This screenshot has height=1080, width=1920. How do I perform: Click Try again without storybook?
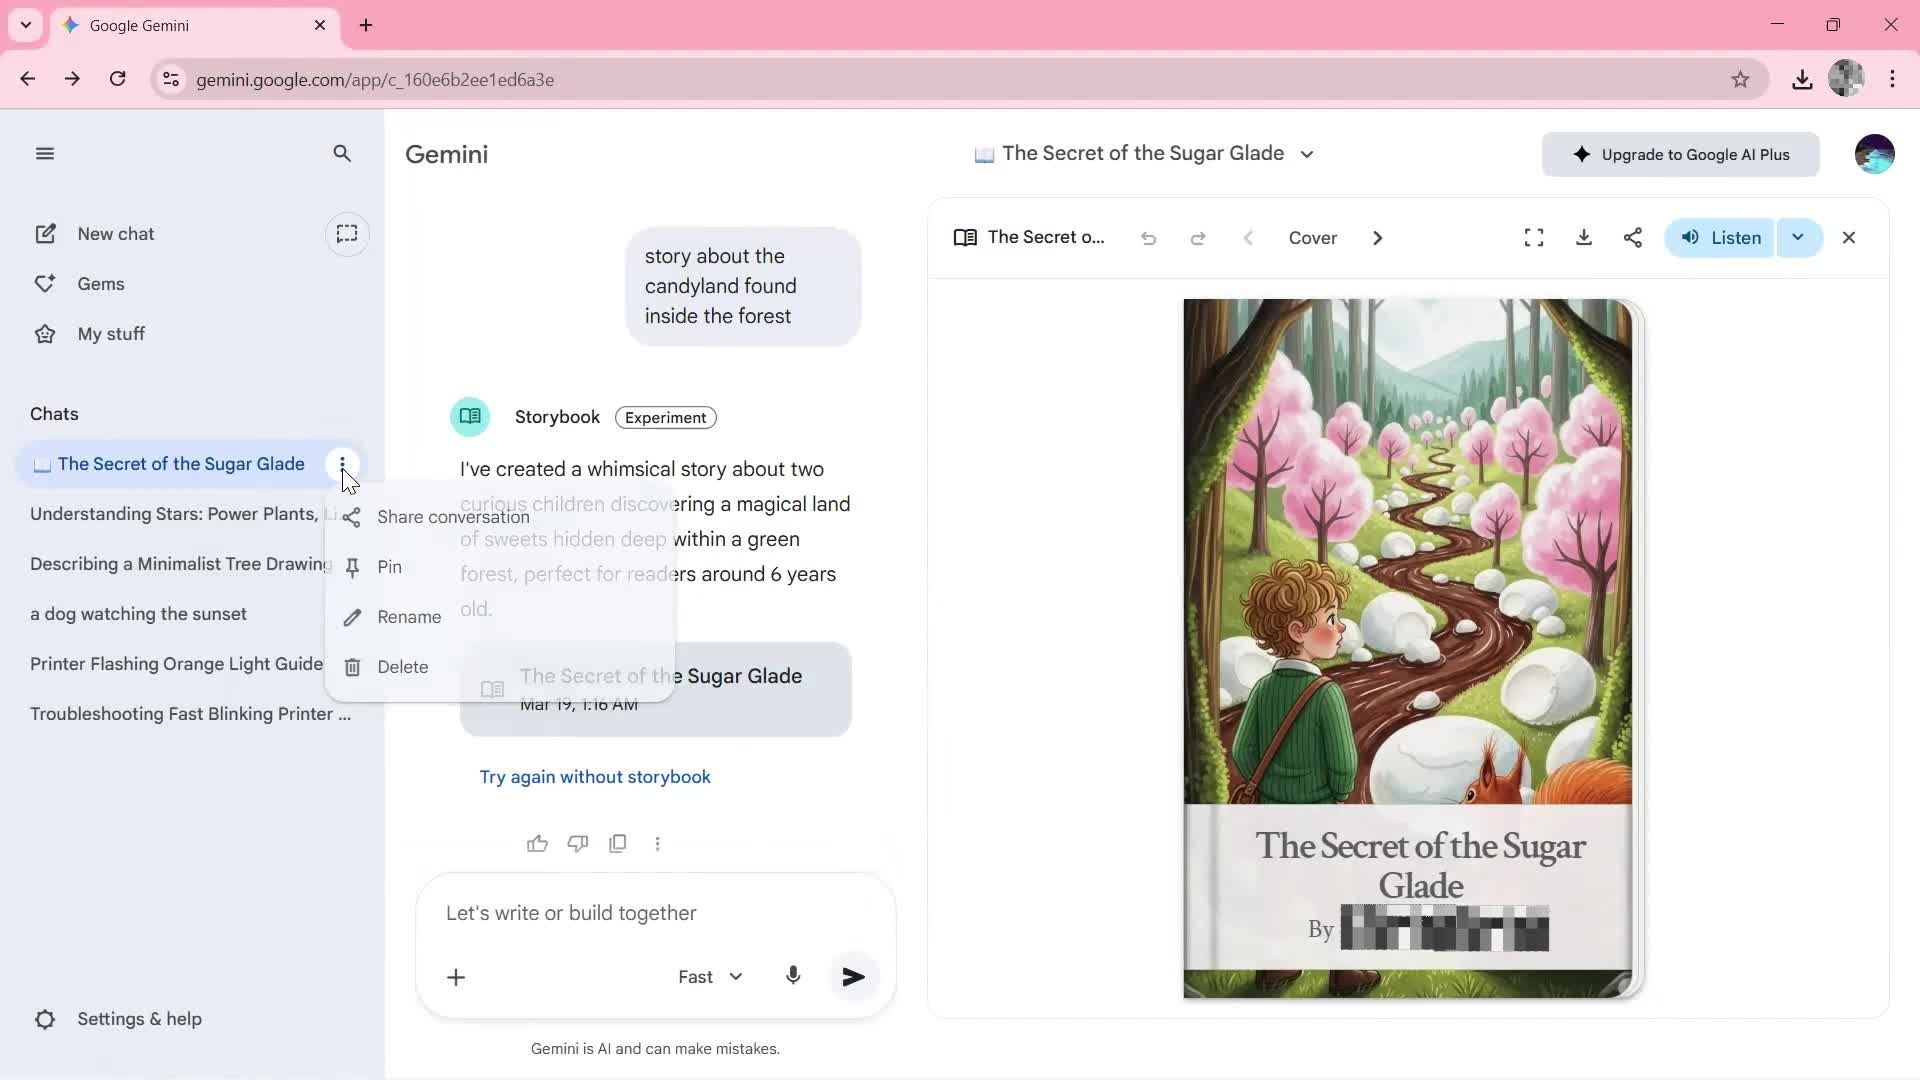click(x=595, y=777)
